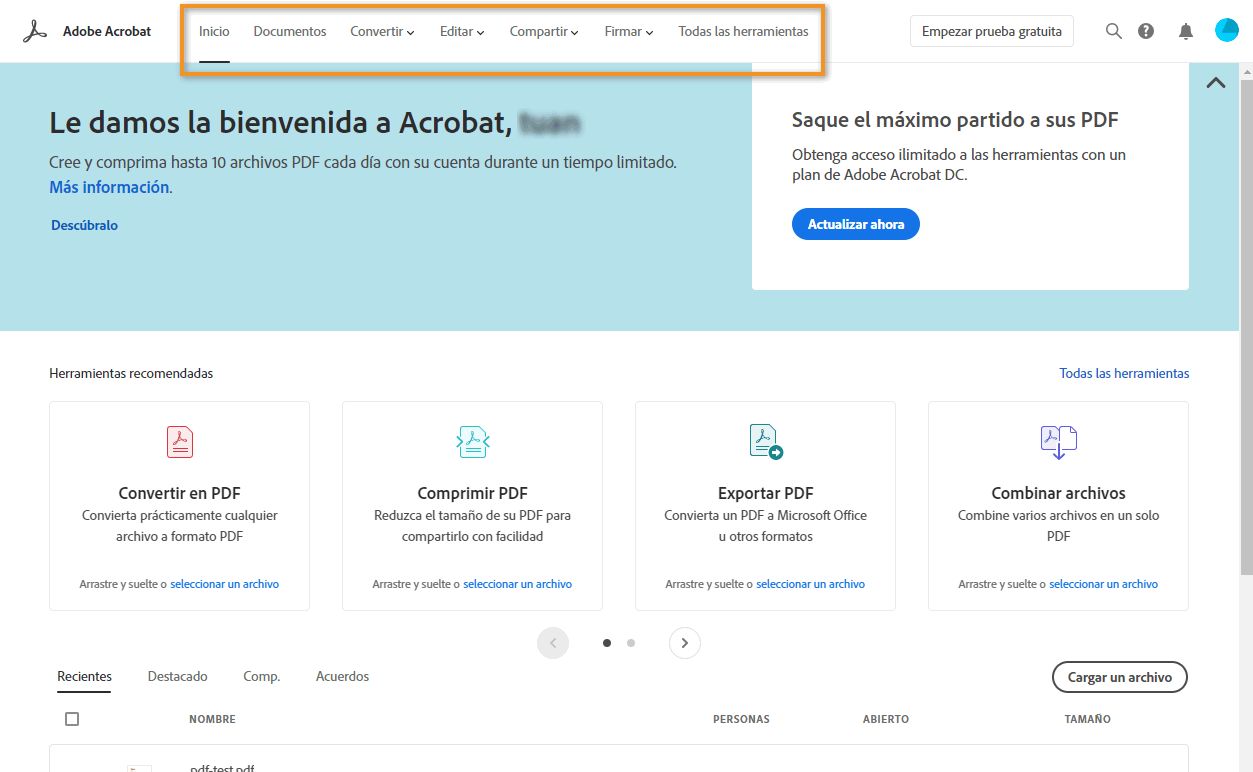This screenshot has width=1253, height=772.
Task: Switch to the Acuerdos tab
Action: coord(342,677)
